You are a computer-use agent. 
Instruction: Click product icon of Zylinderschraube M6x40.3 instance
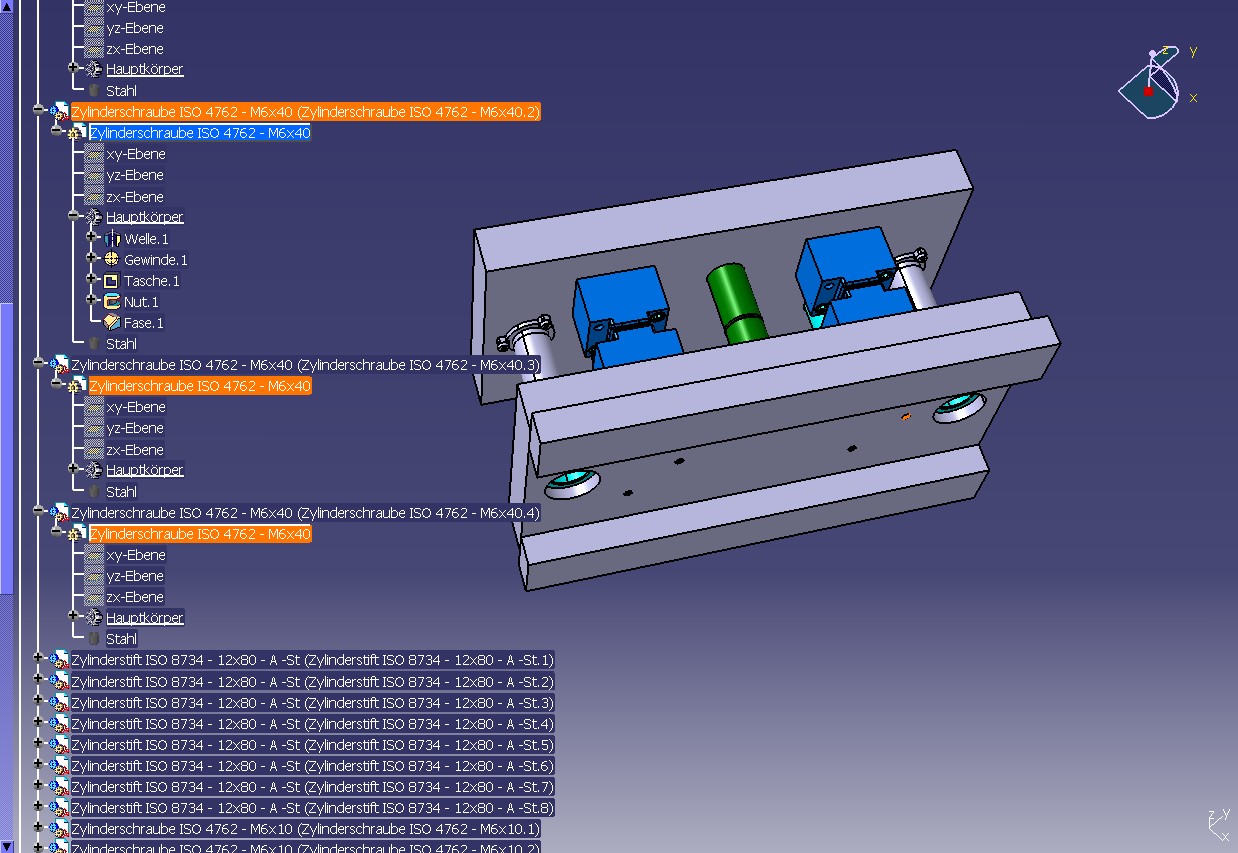pyautogui.click(x=59, y=365)
